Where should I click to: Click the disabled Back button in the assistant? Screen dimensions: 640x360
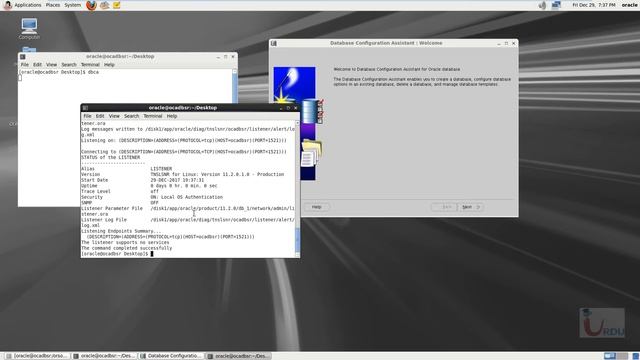(x=444, y=207)
